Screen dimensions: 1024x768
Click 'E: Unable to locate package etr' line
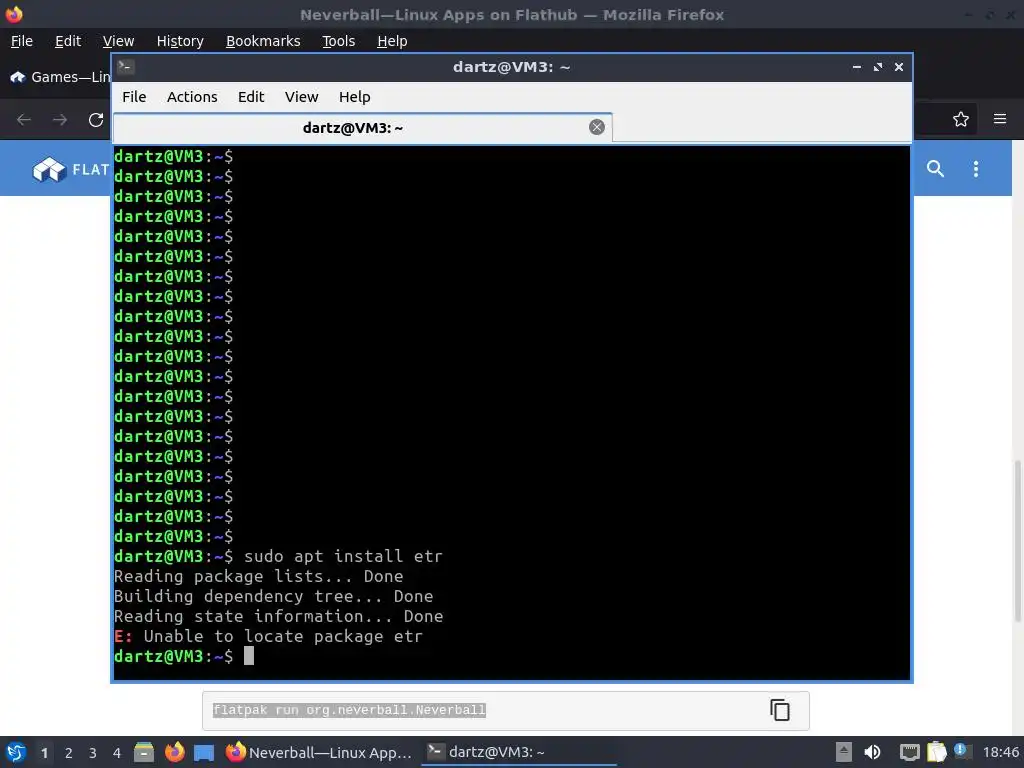(268, 637)
